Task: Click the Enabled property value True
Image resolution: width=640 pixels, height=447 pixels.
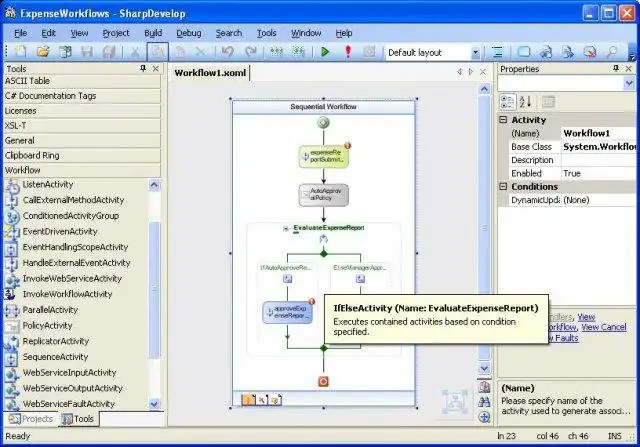Action: coord(598,173)
